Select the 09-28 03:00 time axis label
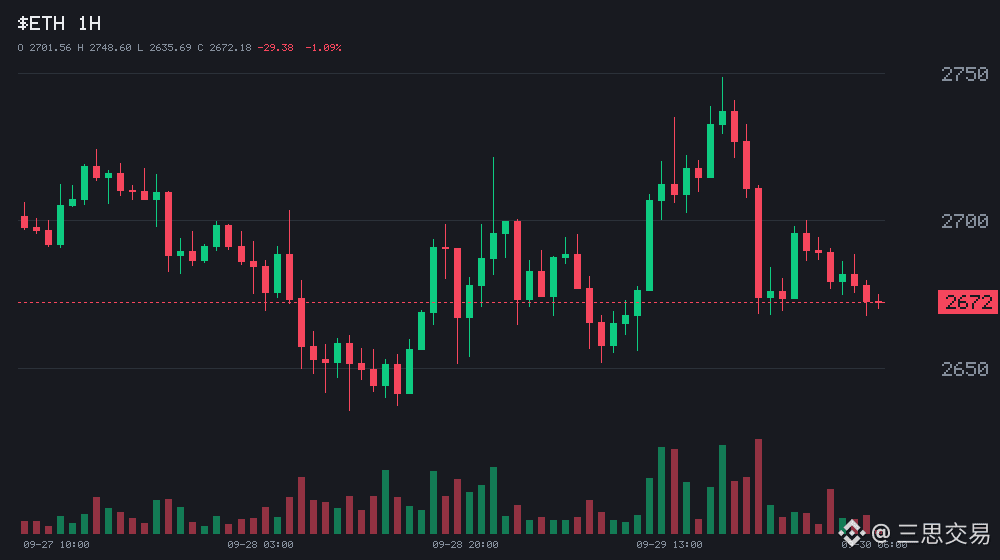1000x560 pixels. (260, 545)
